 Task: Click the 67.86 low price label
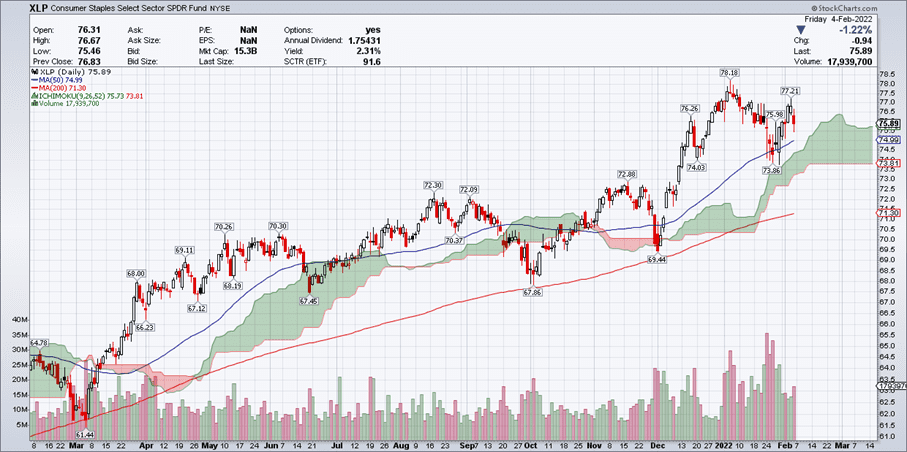click(533, 293)
